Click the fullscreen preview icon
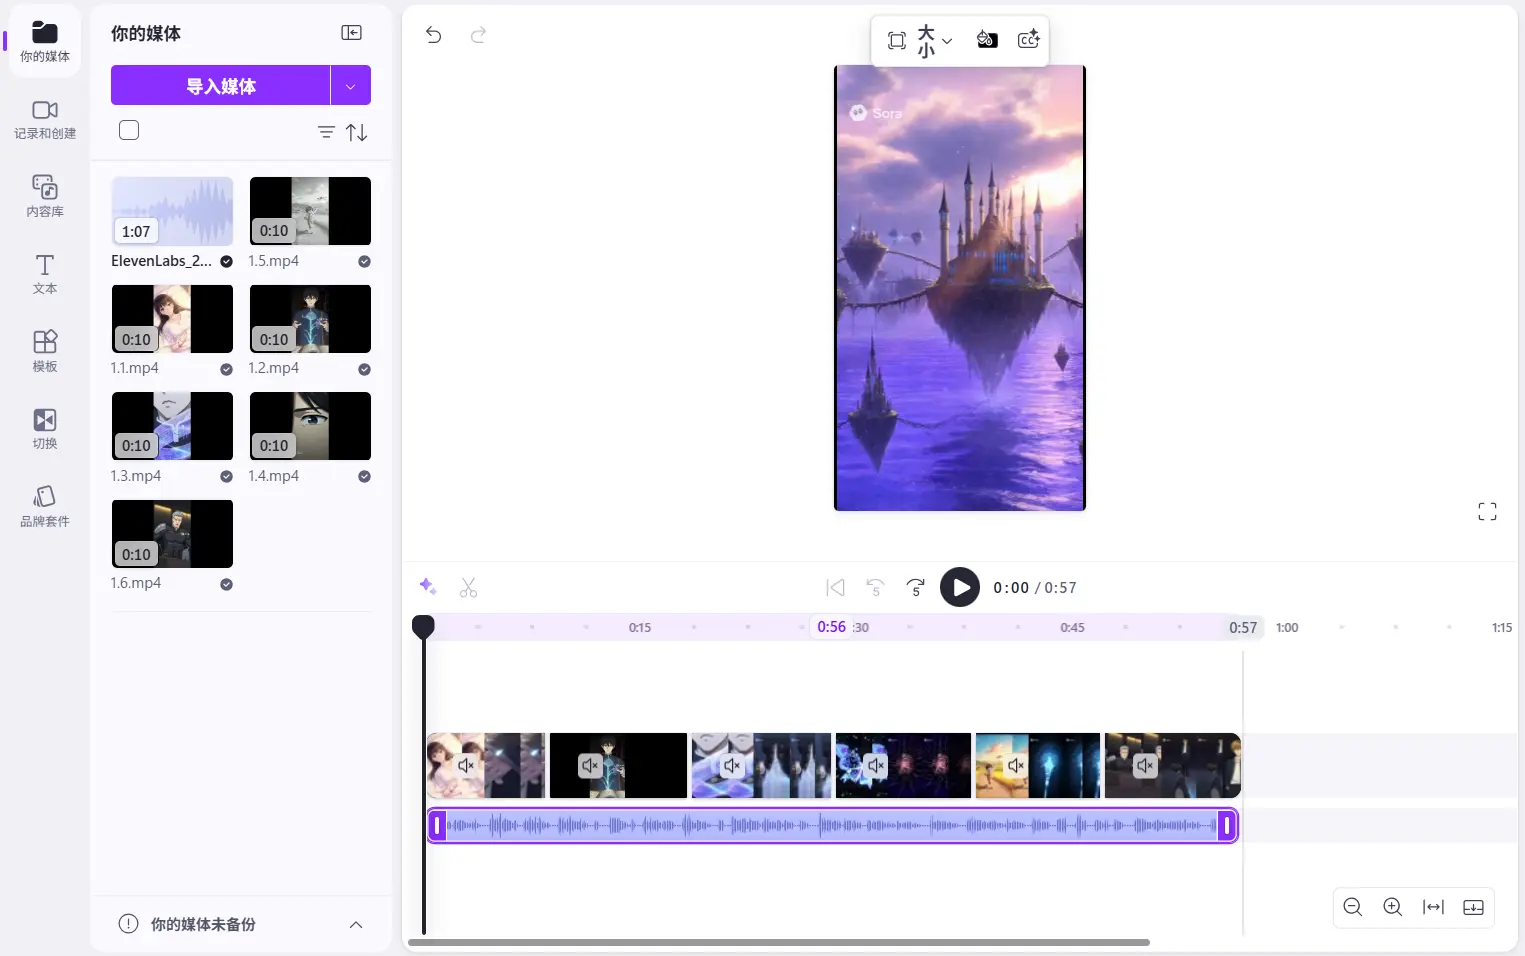The image size is (1525, 956). [x=1487, y=512]
